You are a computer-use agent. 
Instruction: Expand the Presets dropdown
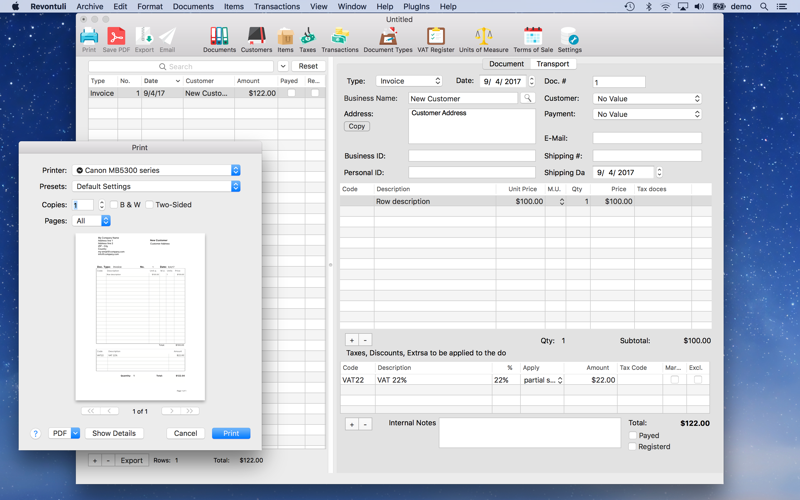157,186
